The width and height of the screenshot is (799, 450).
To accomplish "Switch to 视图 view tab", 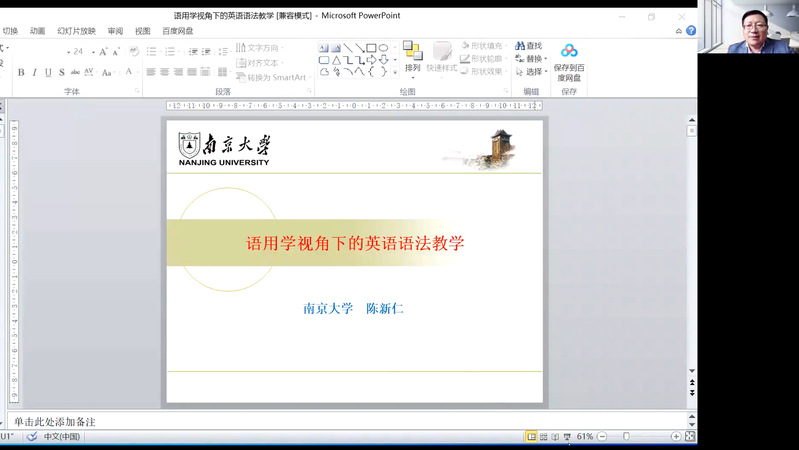I will [143, 31].
